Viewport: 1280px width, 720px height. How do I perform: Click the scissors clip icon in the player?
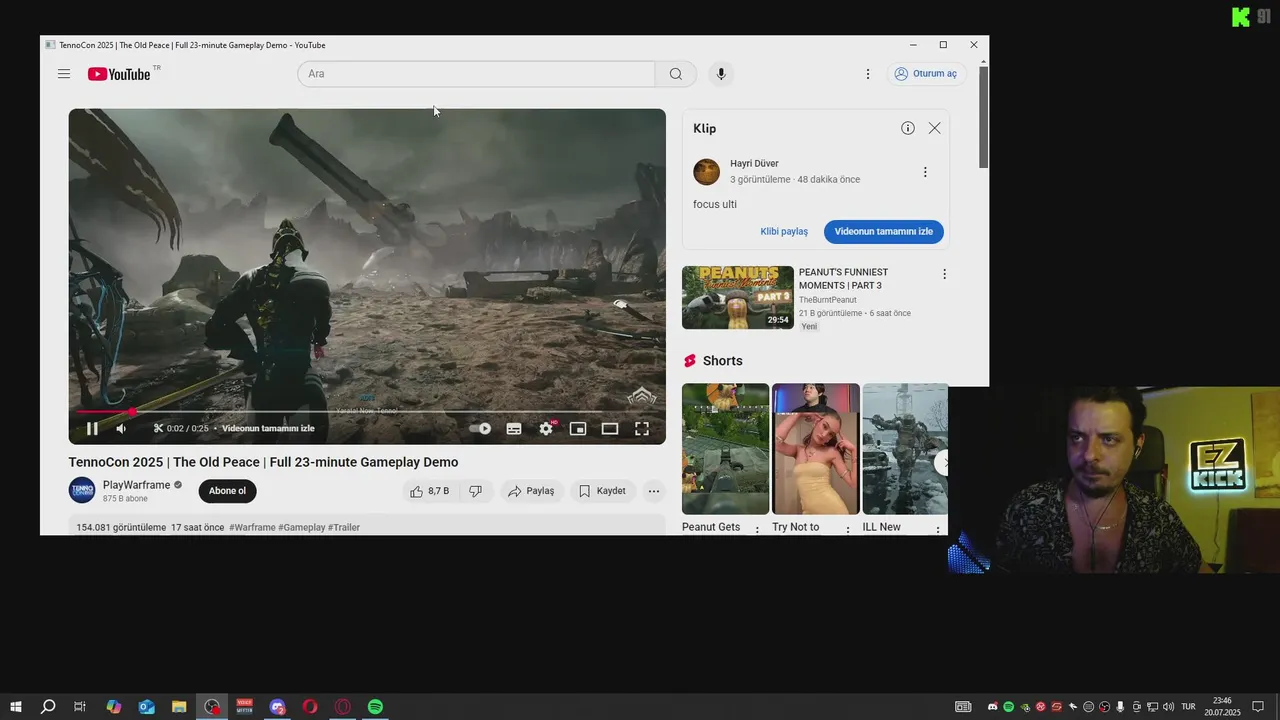click(x=158, y=429)
